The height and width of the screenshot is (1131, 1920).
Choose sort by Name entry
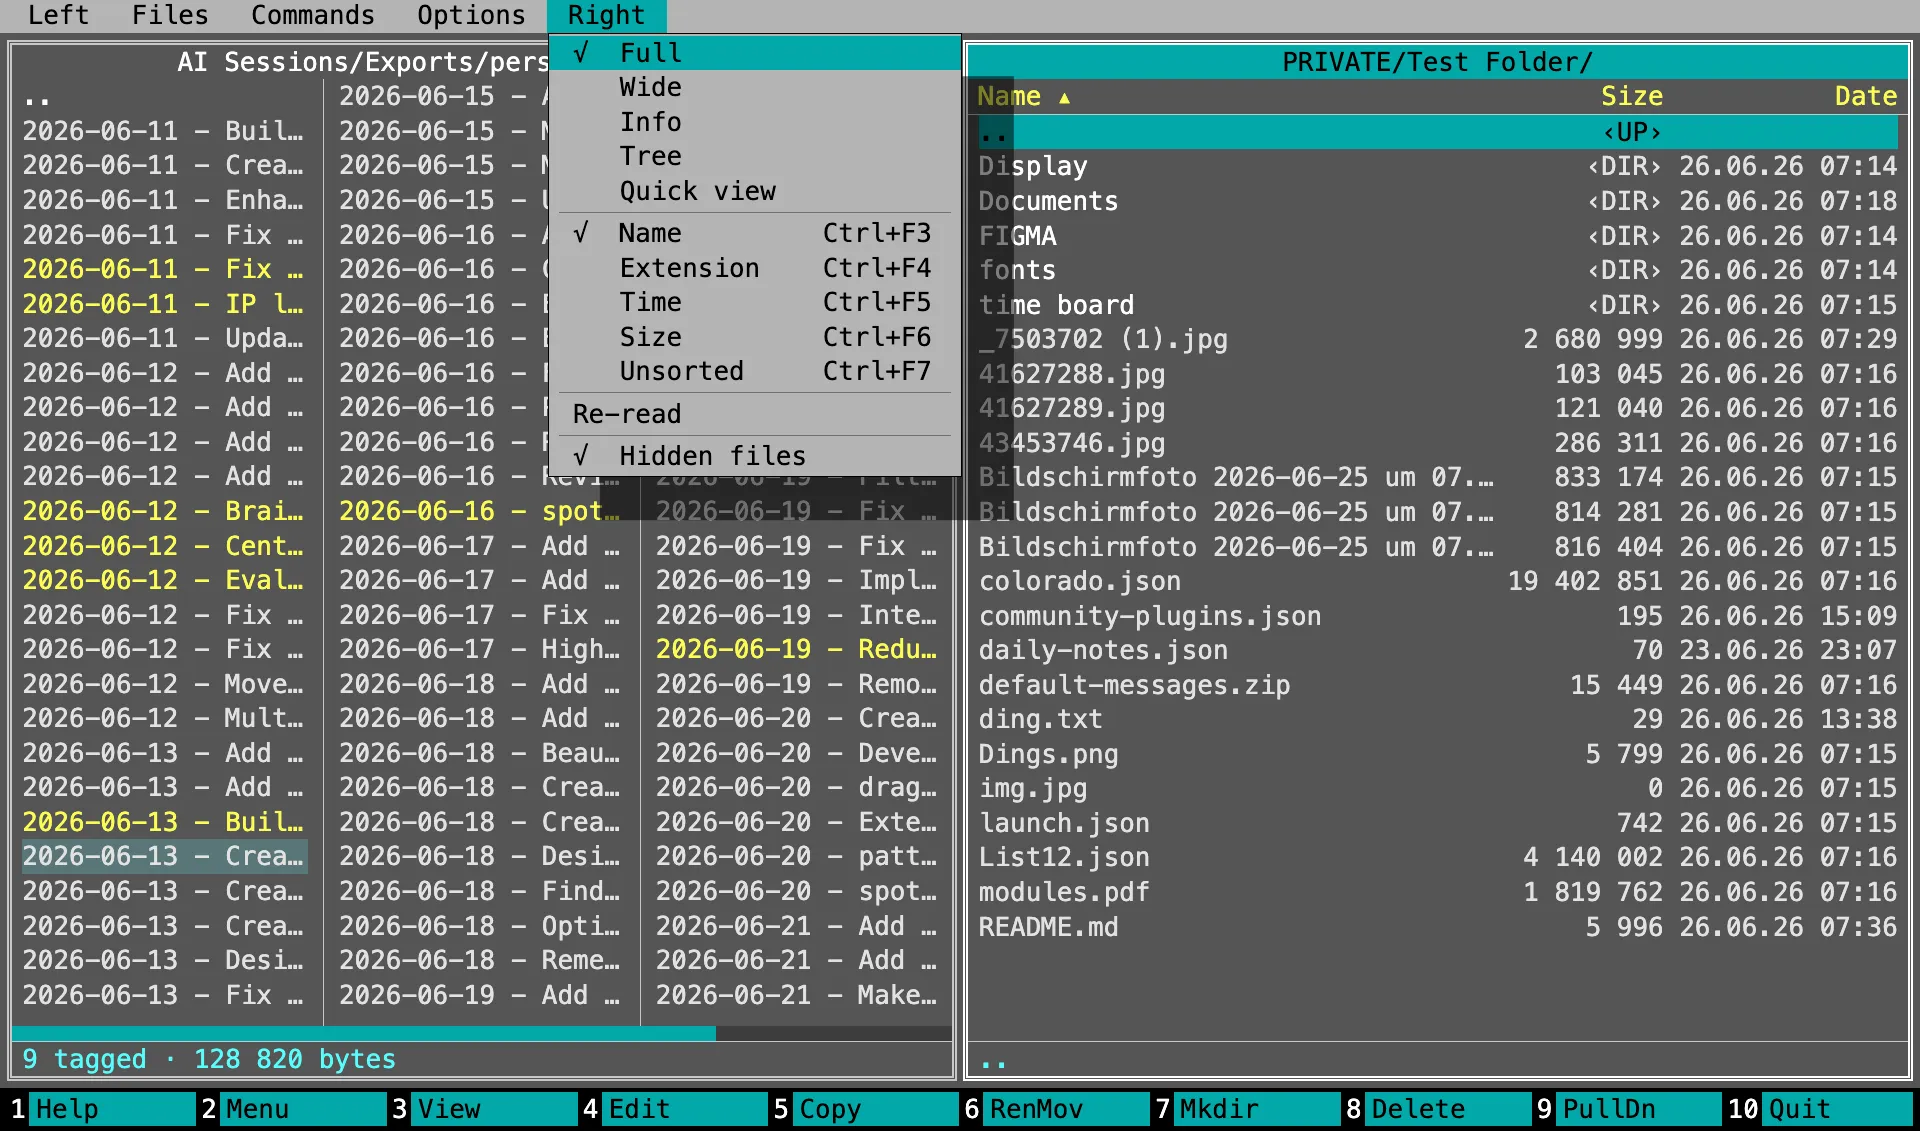755,233
